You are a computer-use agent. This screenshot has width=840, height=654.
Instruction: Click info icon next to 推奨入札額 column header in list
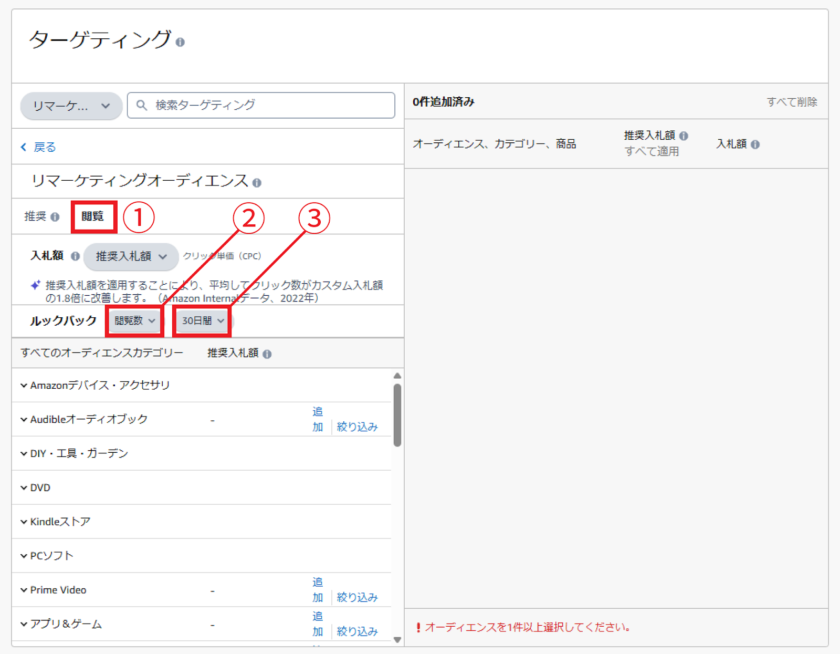[267, 353]
